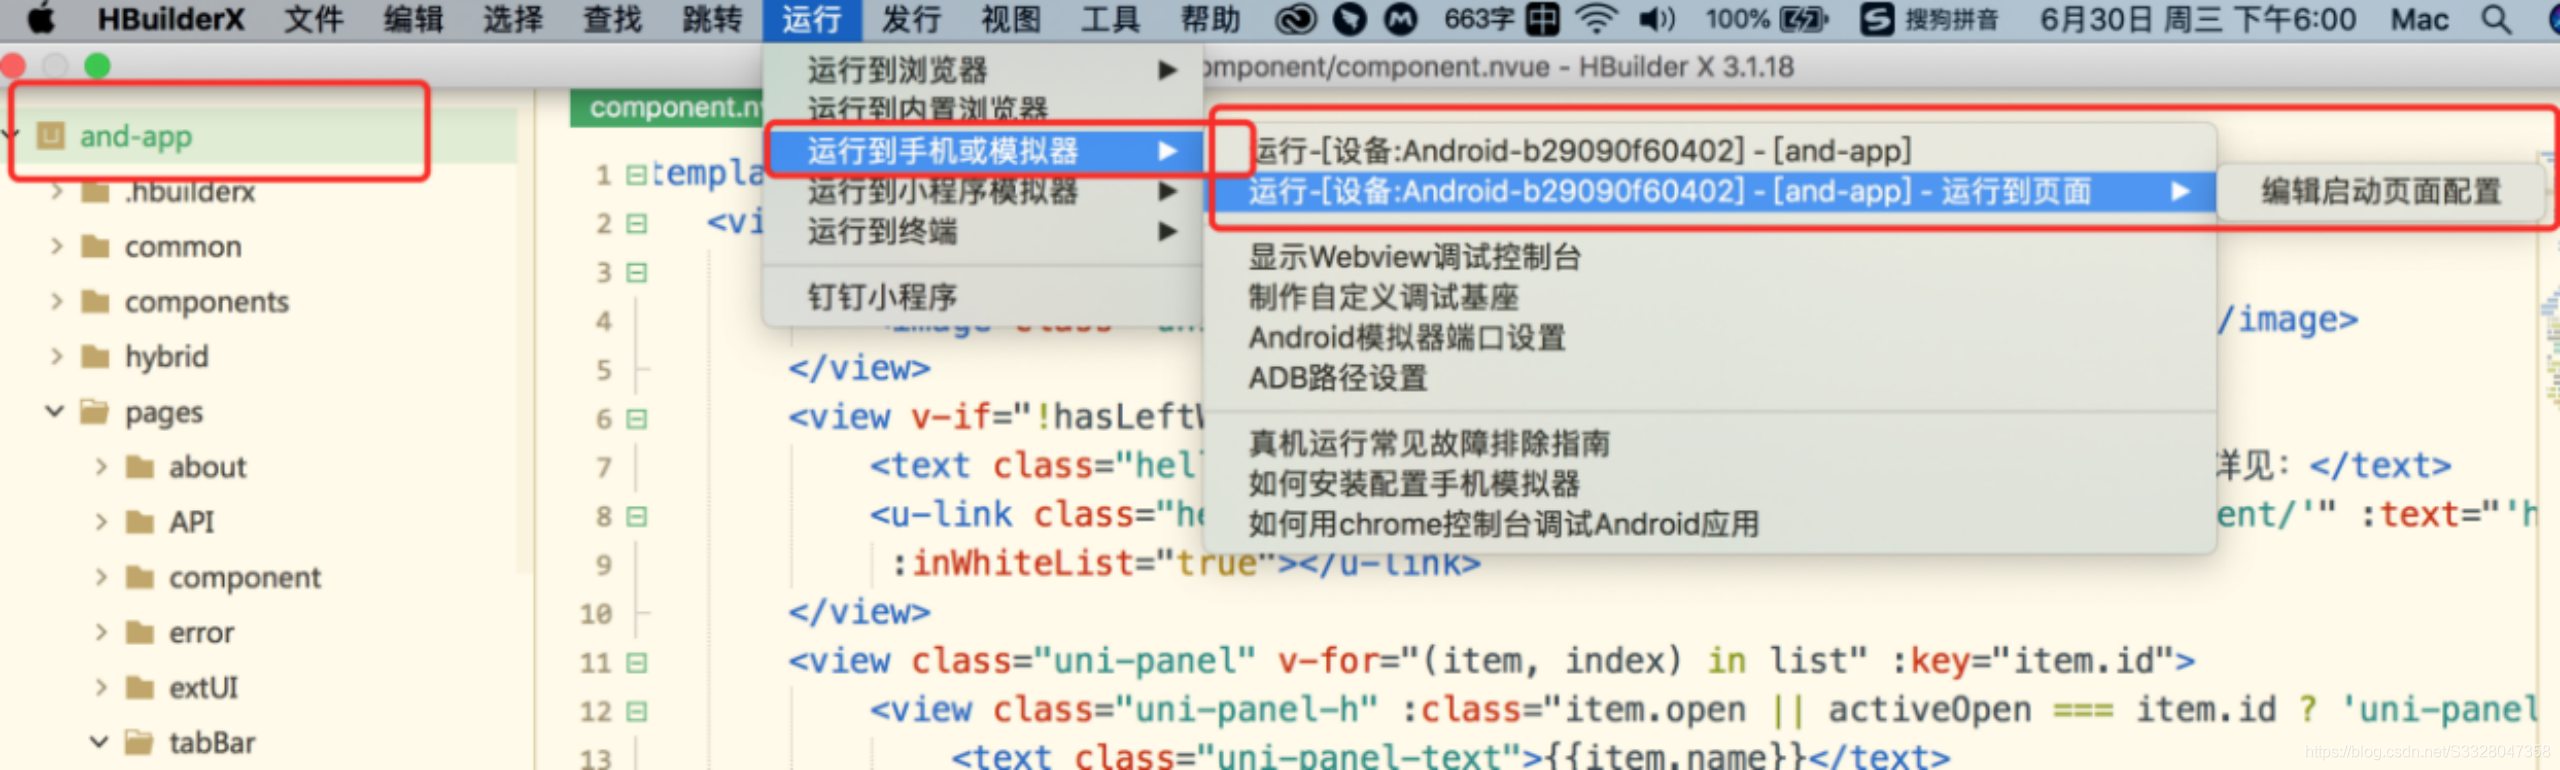Open 如何安装配置手机模拟器 guide
2560x770 pixels.
pos(1710,484)
